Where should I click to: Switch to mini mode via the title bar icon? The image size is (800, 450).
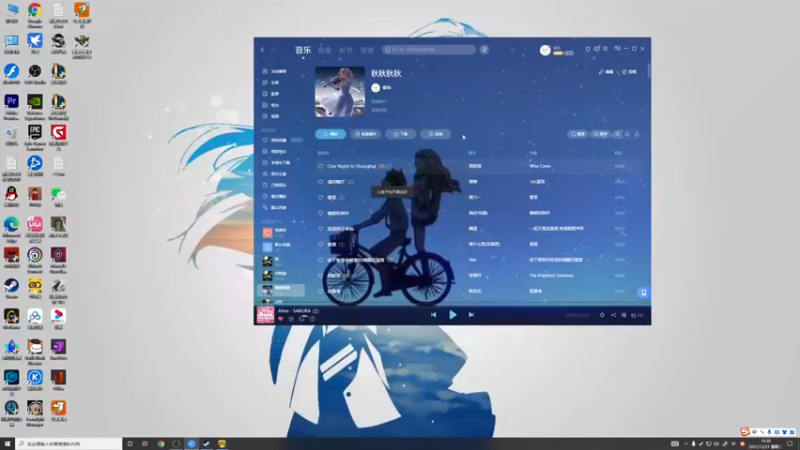click(617, 49)
